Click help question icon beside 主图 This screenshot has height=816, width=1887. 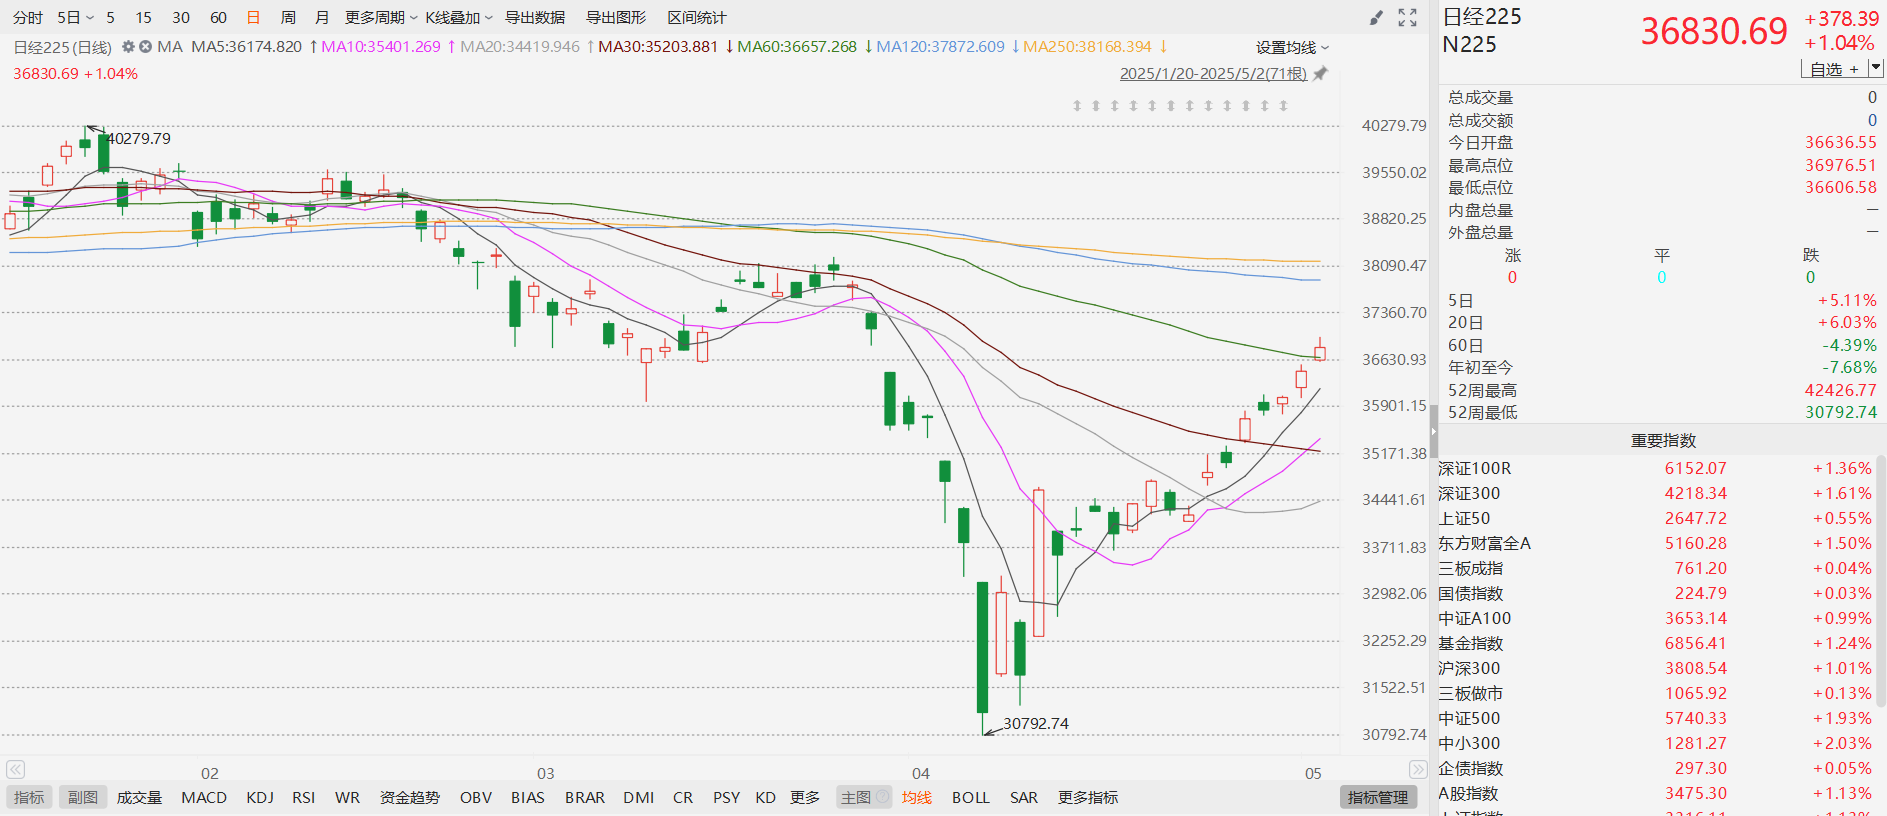(x=881, y=797)
